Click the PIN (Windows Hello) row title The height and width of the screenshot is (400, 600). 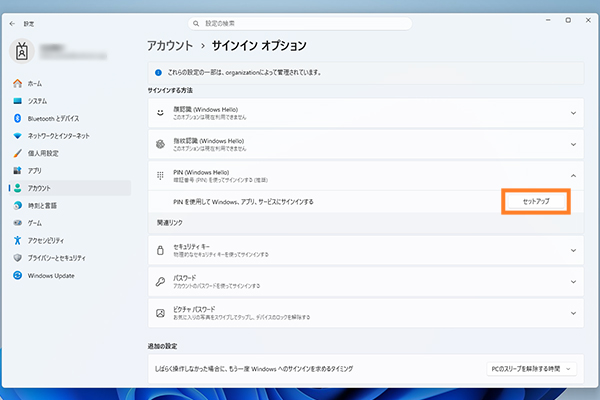(201, 172)
